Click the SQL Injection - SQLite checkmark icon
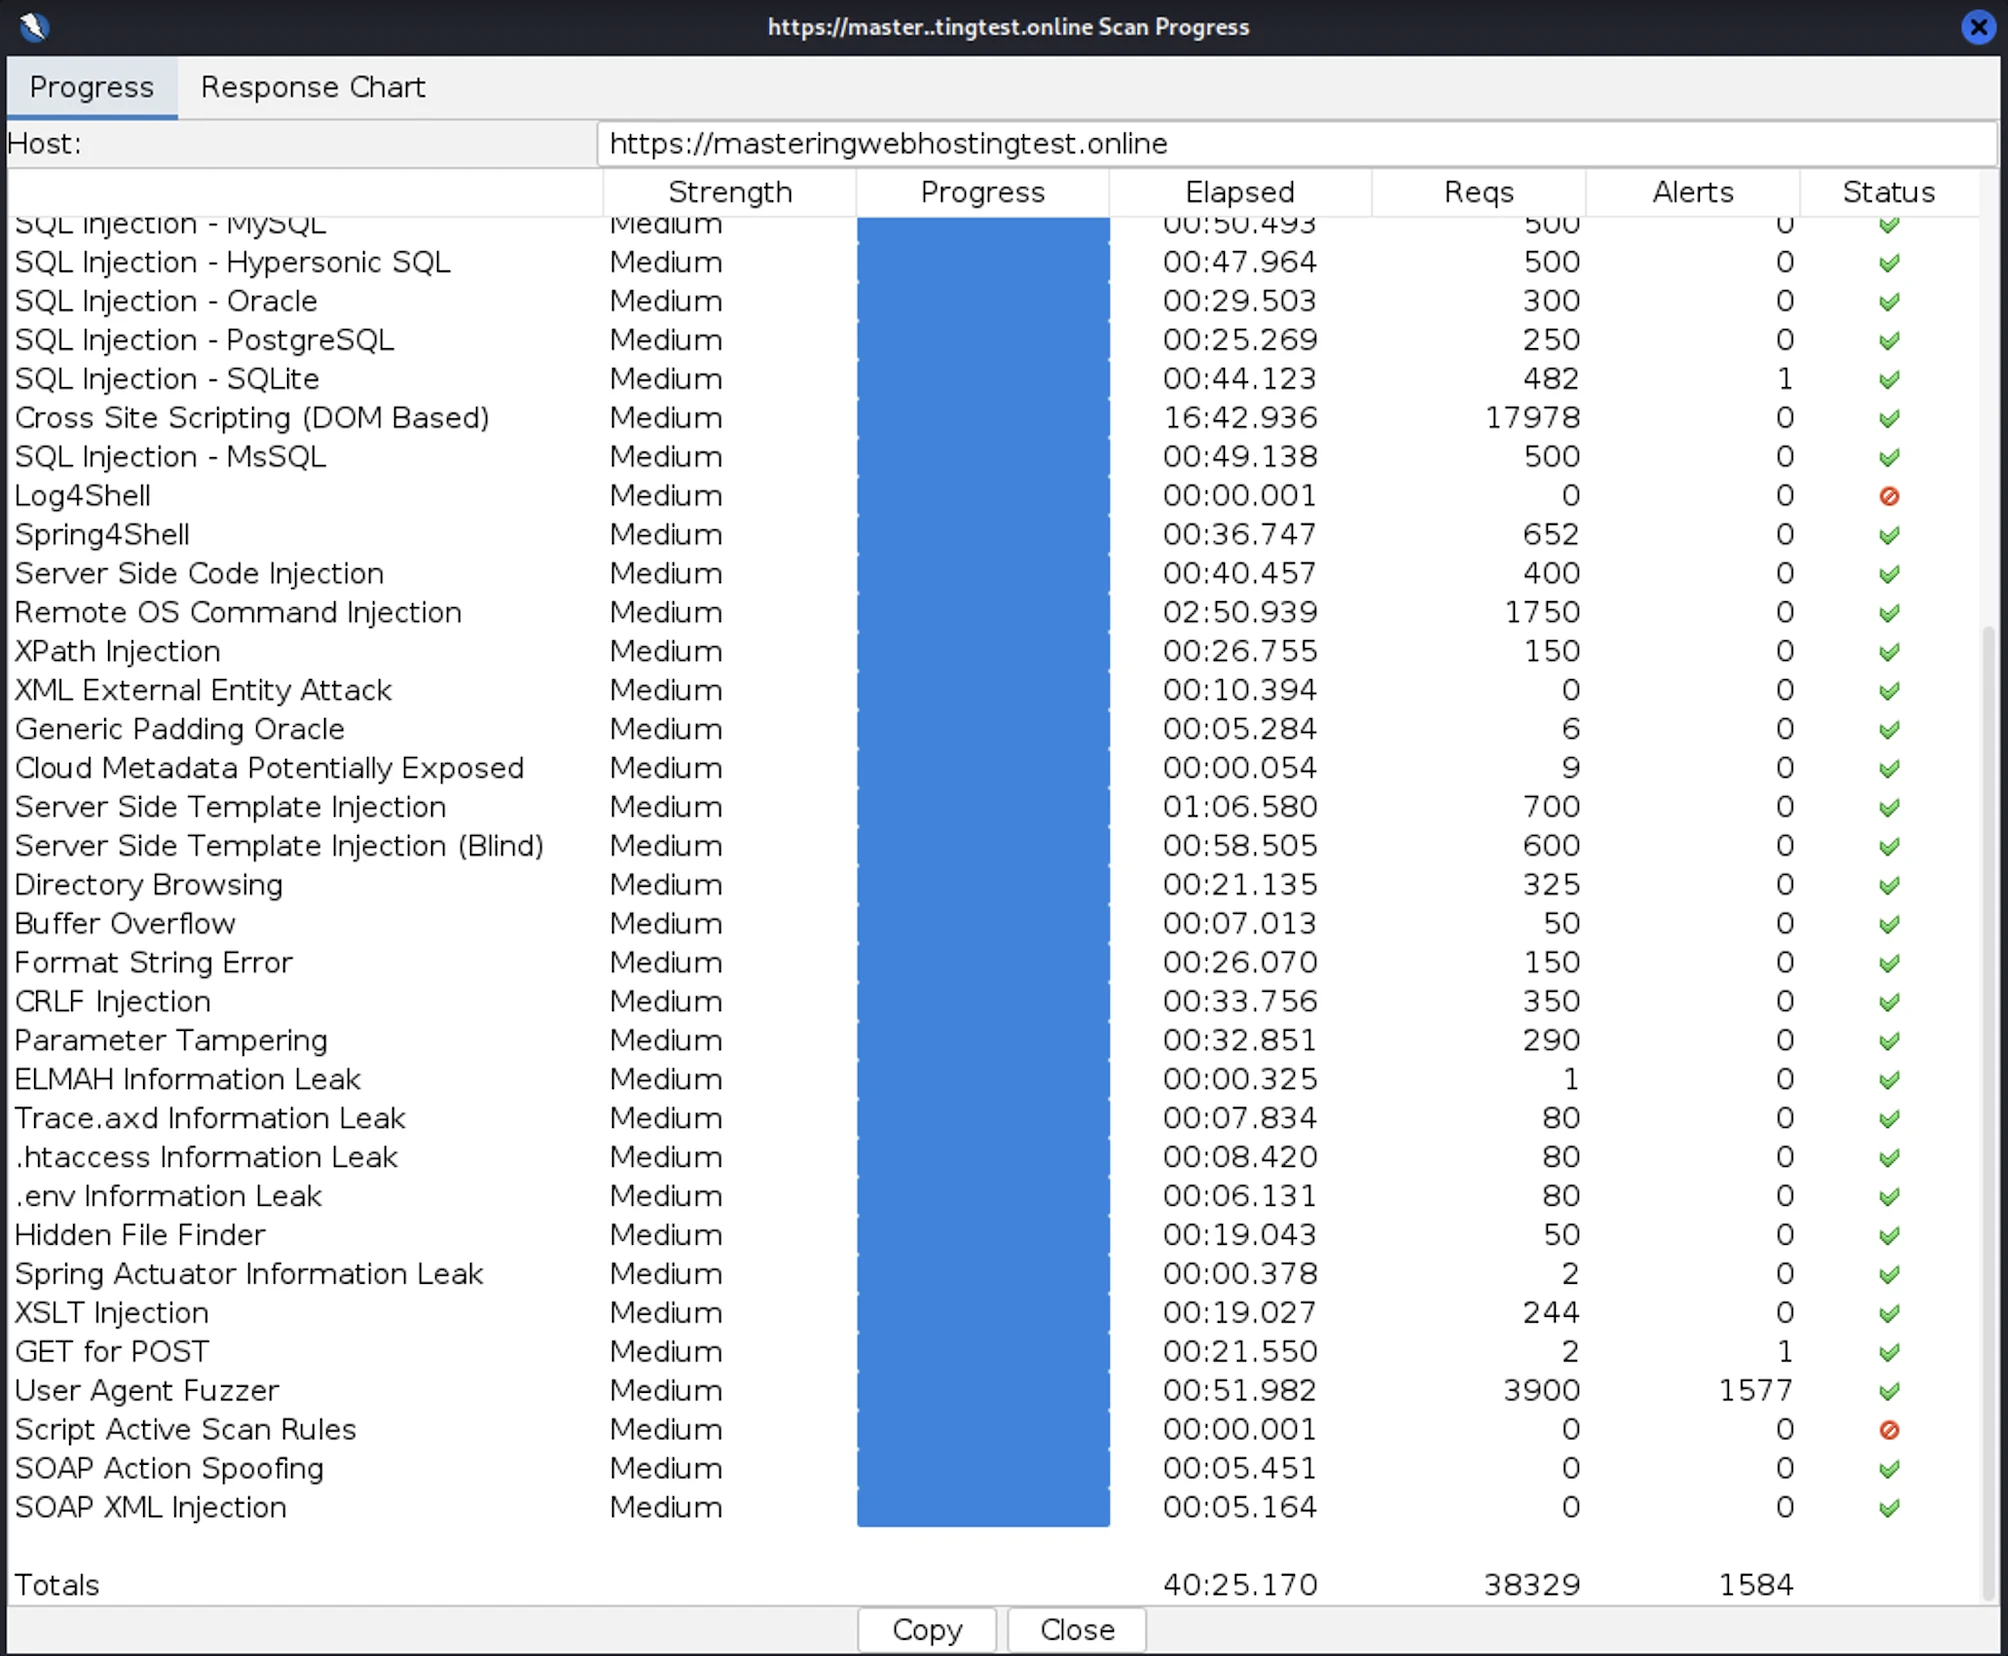Viewport: 2008px width, 1656px height. pyautogui.click(x=1888, y=379)
